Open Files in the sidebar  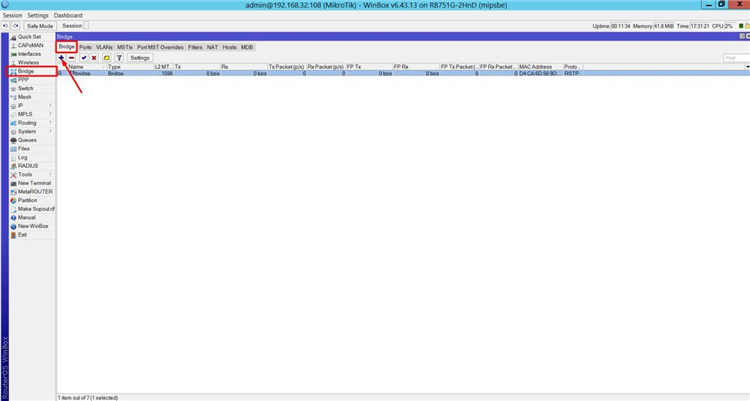(23, 149)
